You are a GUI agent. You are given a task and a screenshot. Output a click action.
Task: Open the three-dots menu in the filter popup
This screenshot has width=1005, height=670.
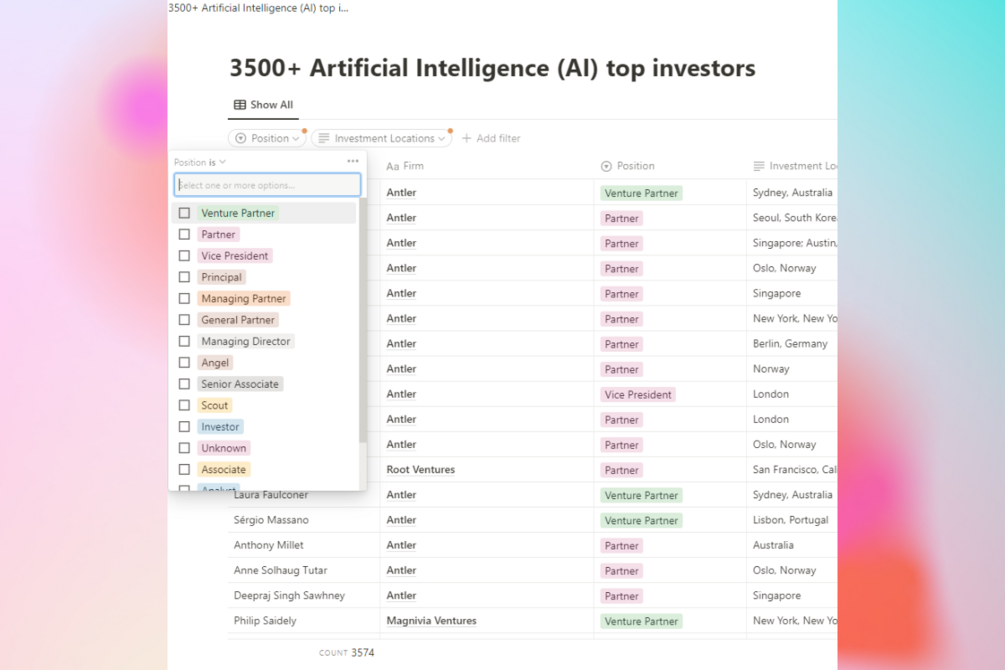(352, 161)
